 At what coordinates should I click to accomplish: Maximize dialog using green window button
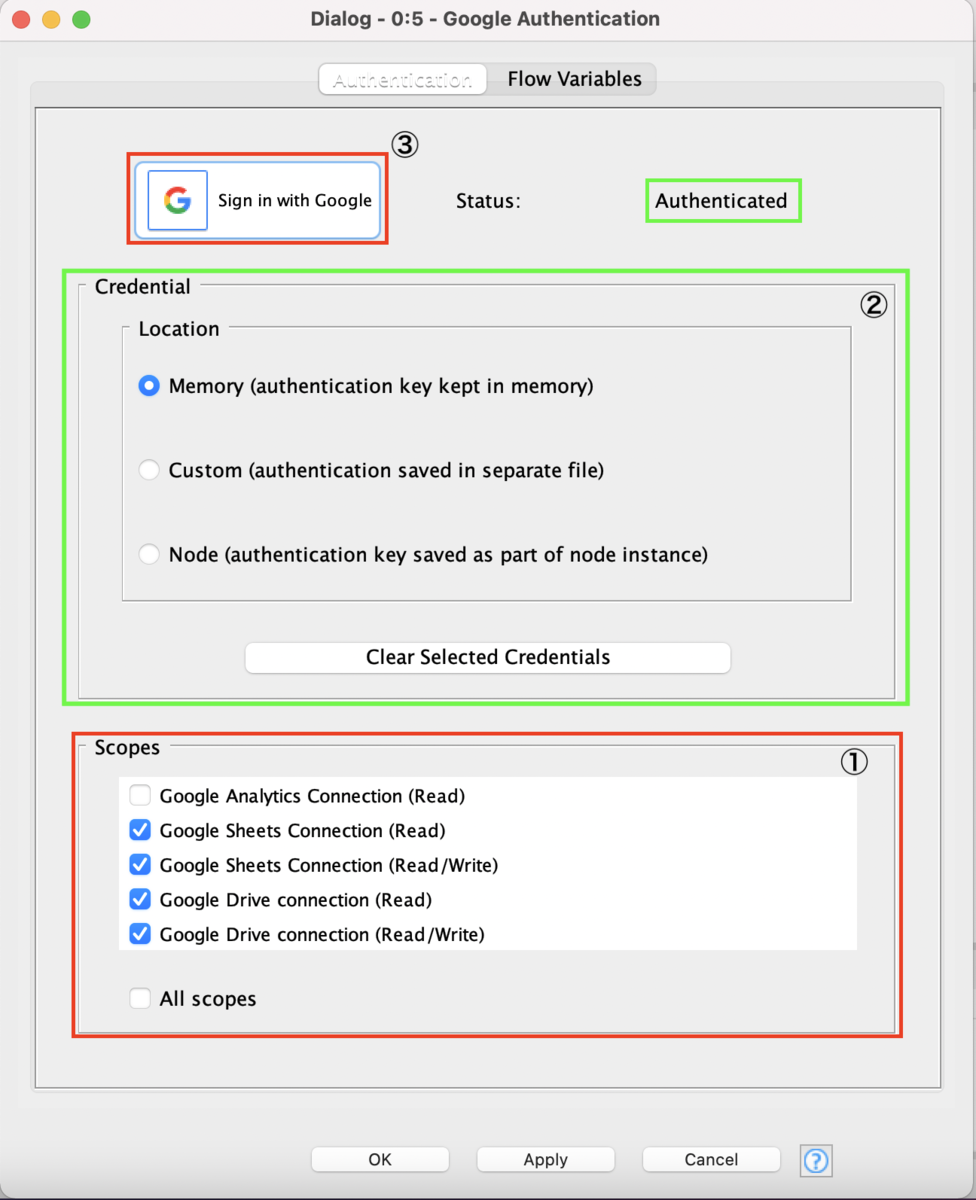pos(81,19)
